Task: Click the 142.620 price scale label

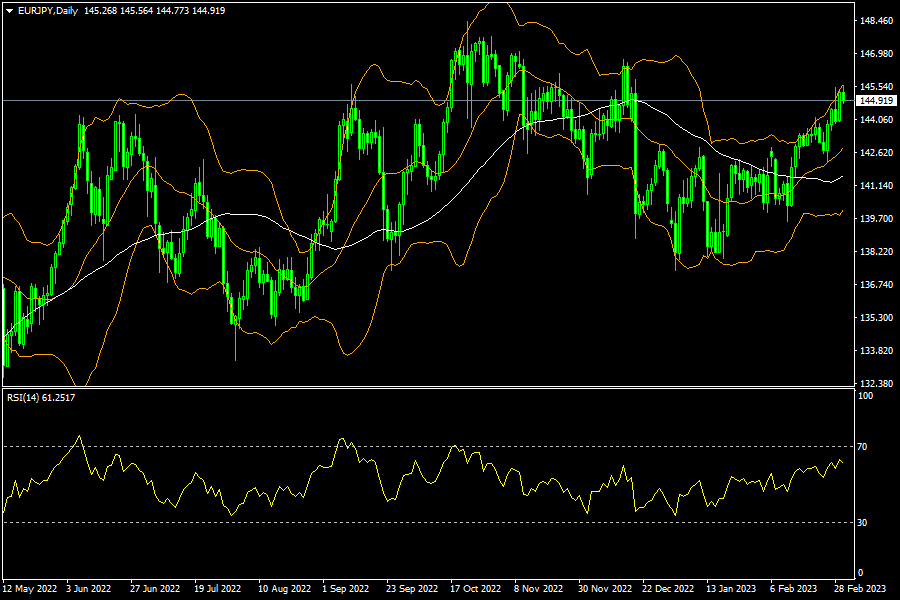Action: point(876,153)
